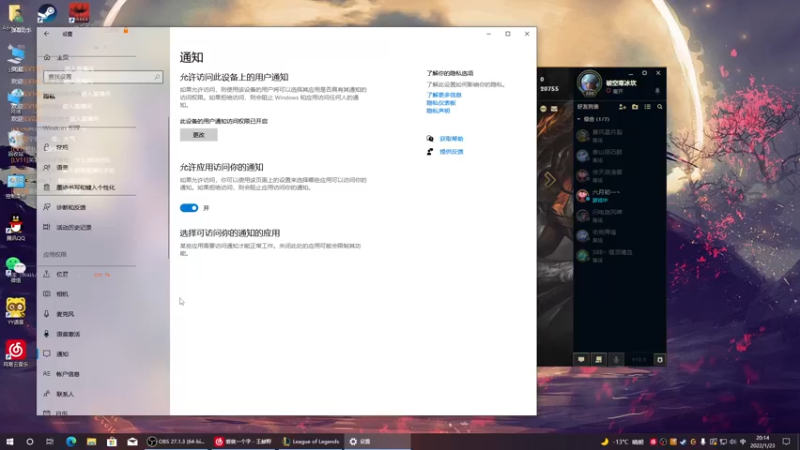Open the 网易云音乐 desktop shortcut

pyautogui.click(x=16, y=353)
